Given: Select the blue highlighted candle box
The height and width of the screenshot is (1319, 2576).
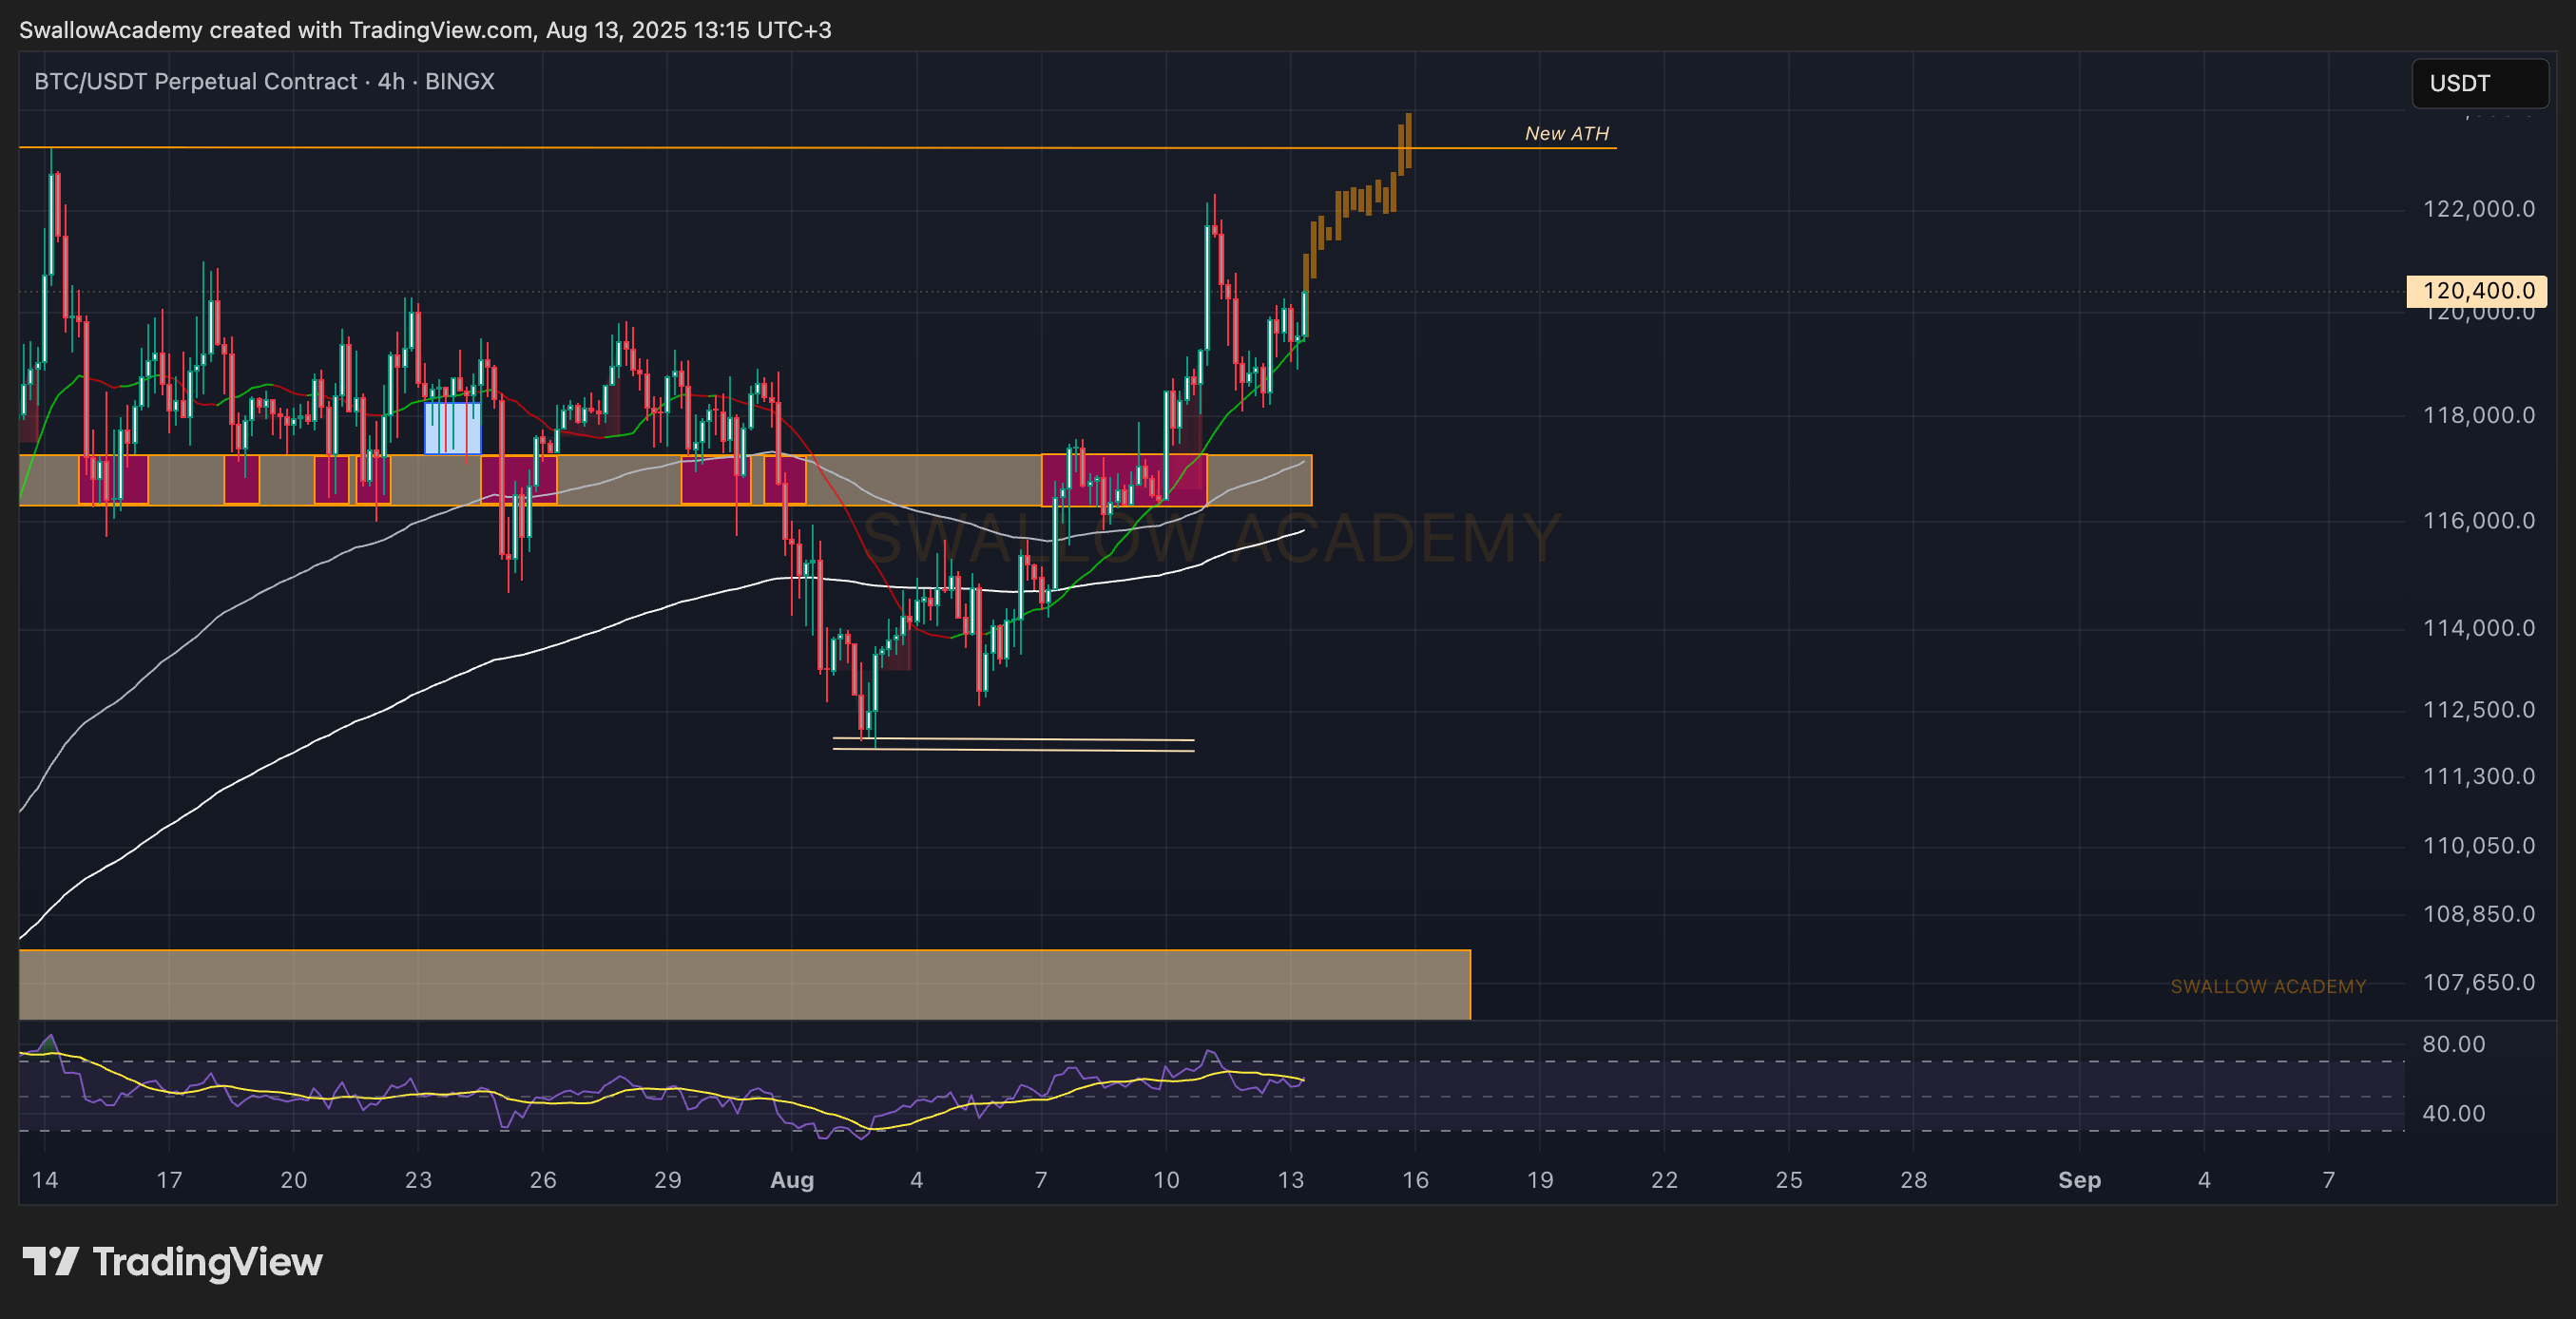Looking at the screenshot, I should pyautogui.click(x=453, y=428).
